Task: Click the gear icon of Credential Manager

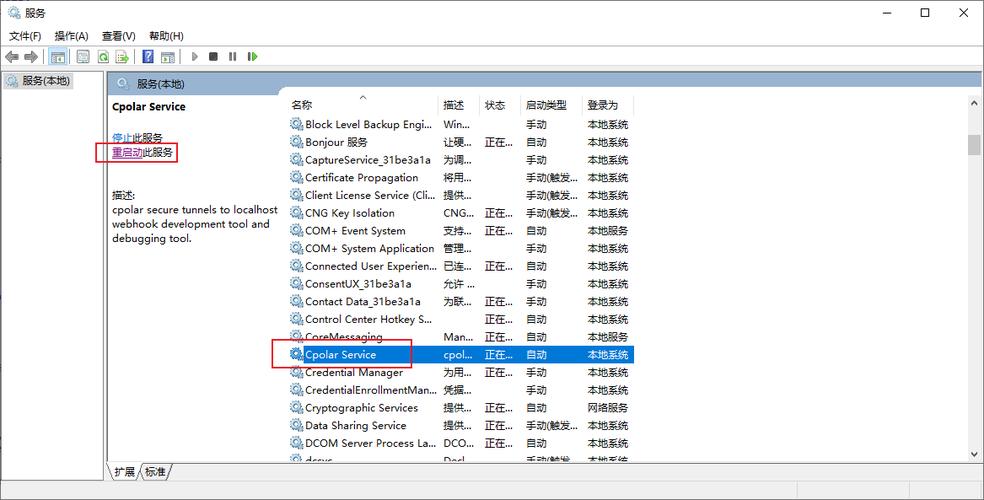Action: 296,372
